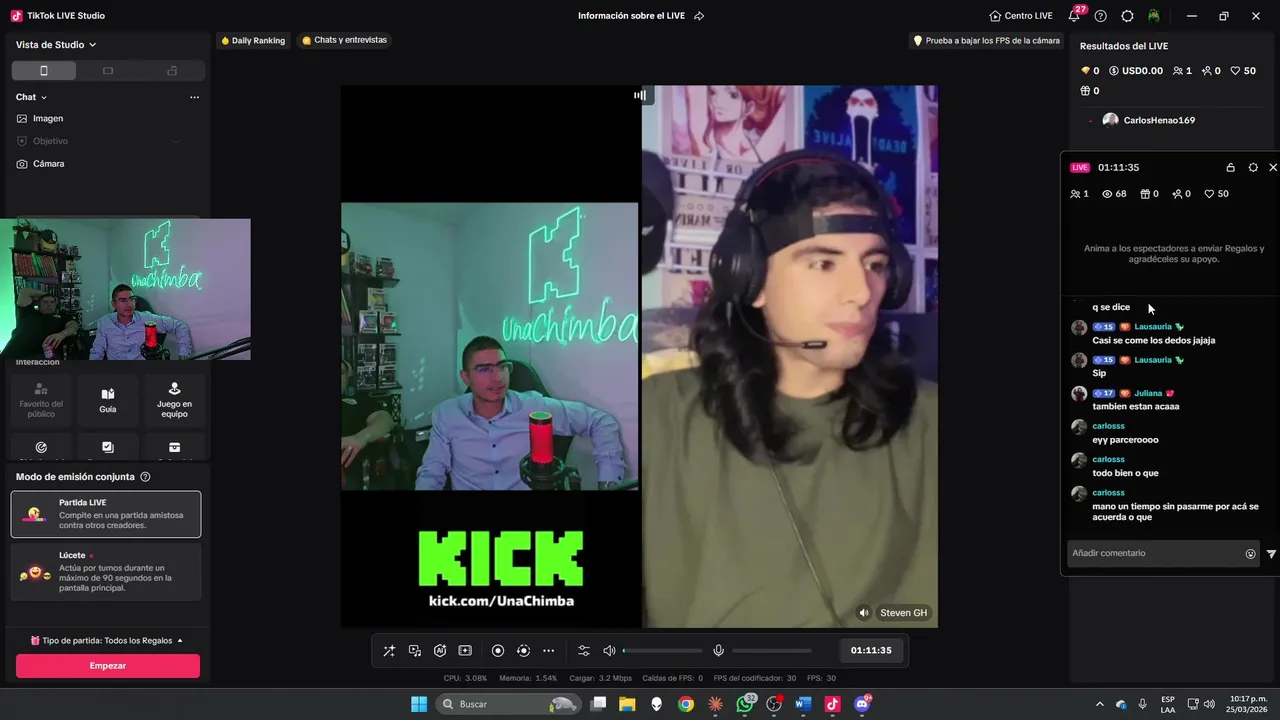Select the Partida LIVE mode

coord(106,514)
